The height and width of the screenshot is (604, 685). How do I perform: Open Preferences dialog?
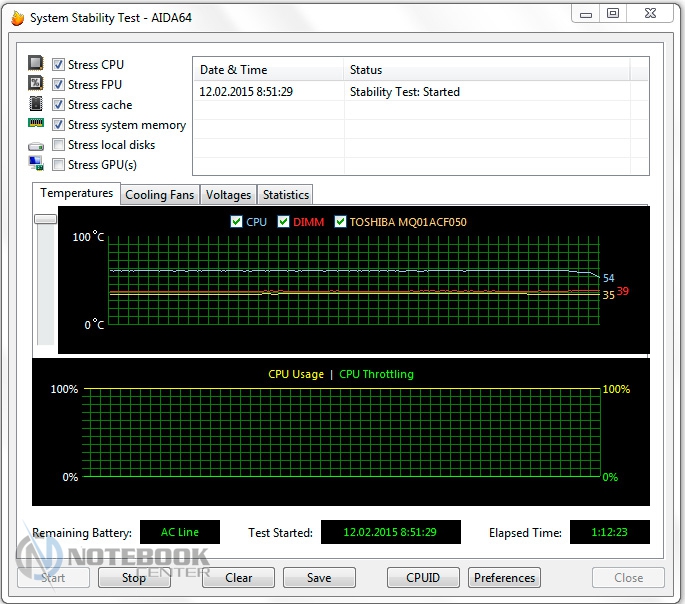pos(504,578)
